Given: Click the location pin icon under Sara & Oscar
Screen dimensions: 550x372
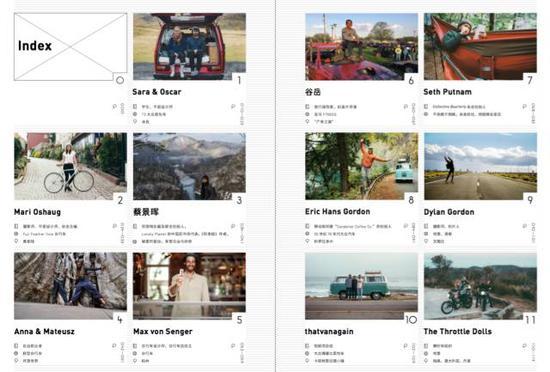Looking at the screenshot, I should point(135,121).
